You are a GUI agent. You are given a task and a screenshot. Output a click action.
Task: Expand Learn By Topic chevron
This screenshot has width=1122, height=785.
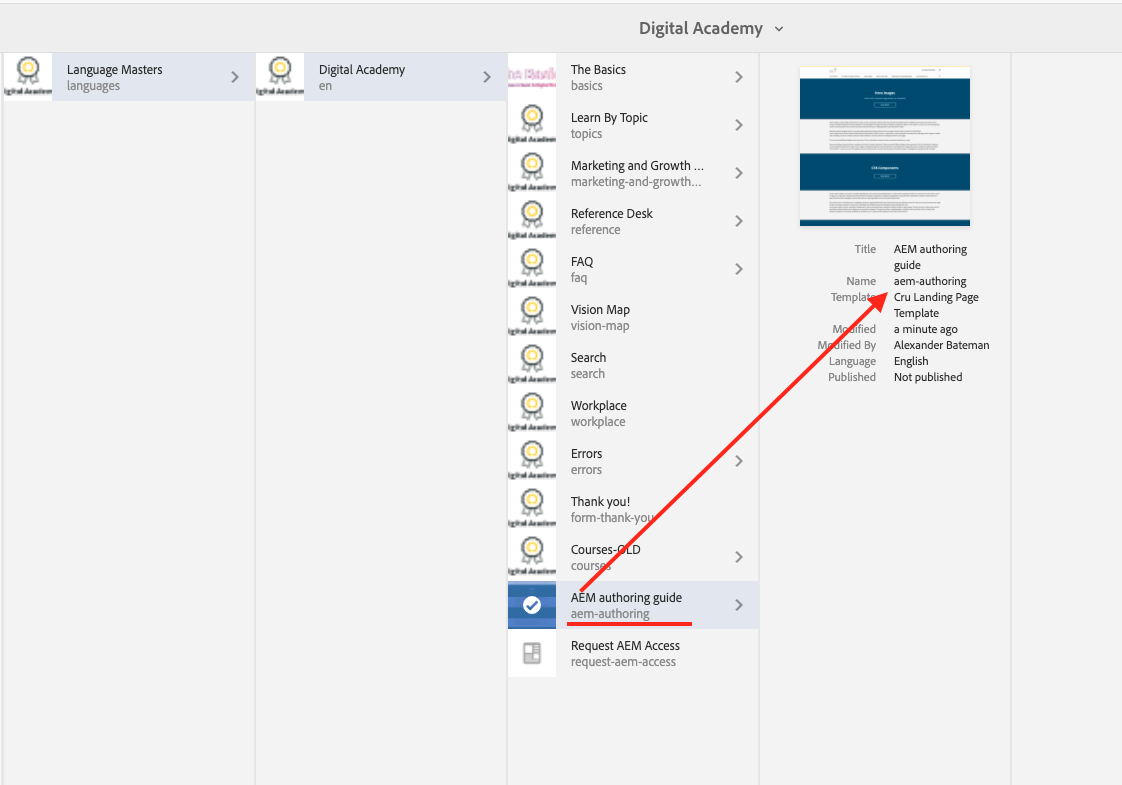(739, 125)
